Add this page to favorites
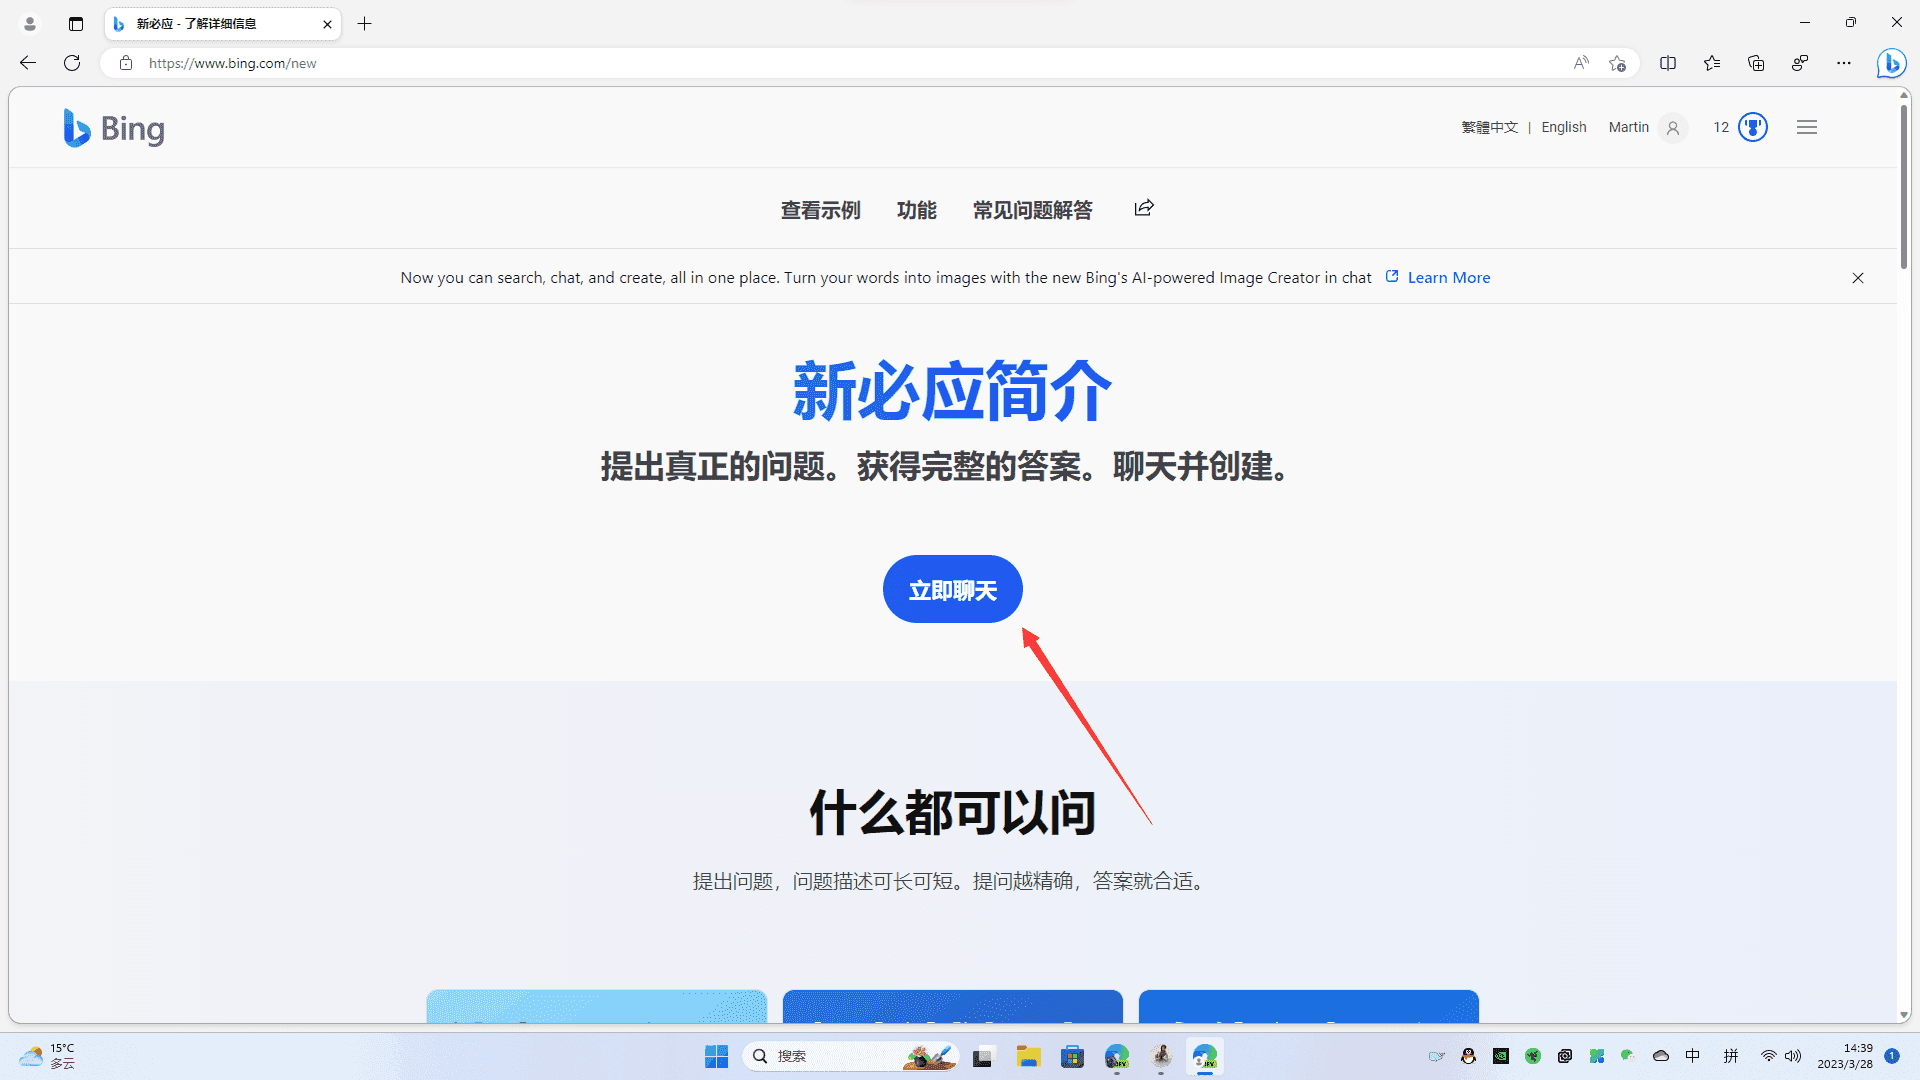This screenshot has width=1920, height=1080. 1618,63
